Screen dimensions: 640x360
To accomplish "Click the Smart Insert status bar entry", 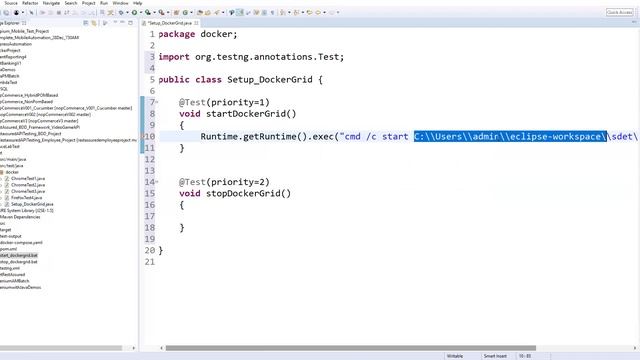I will [495, 356].
